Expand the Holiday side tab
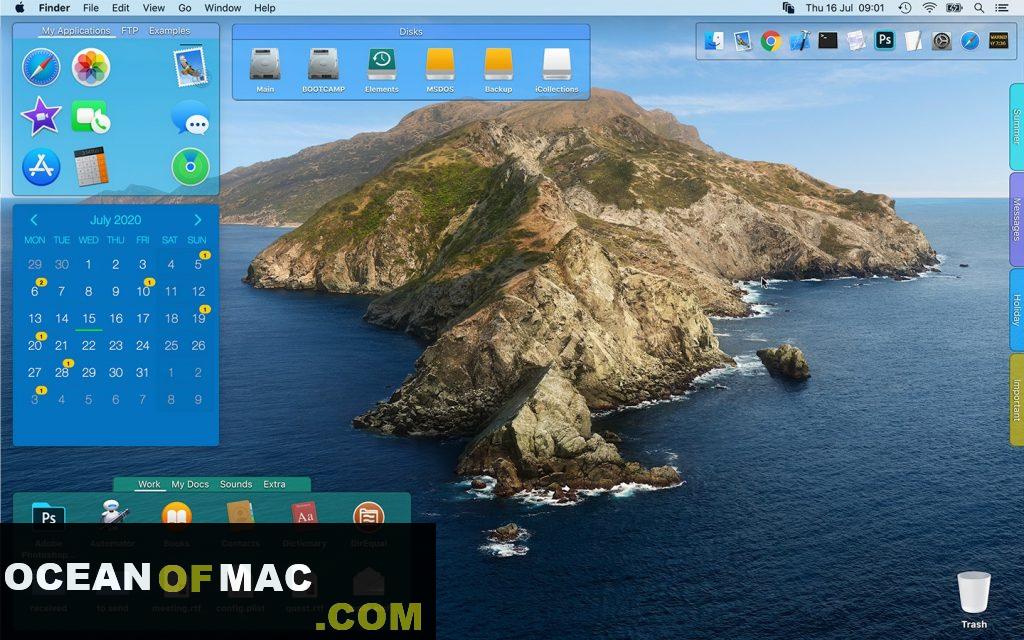Viewport: 1024px width, 640px height. click(x=1017, y=310)
